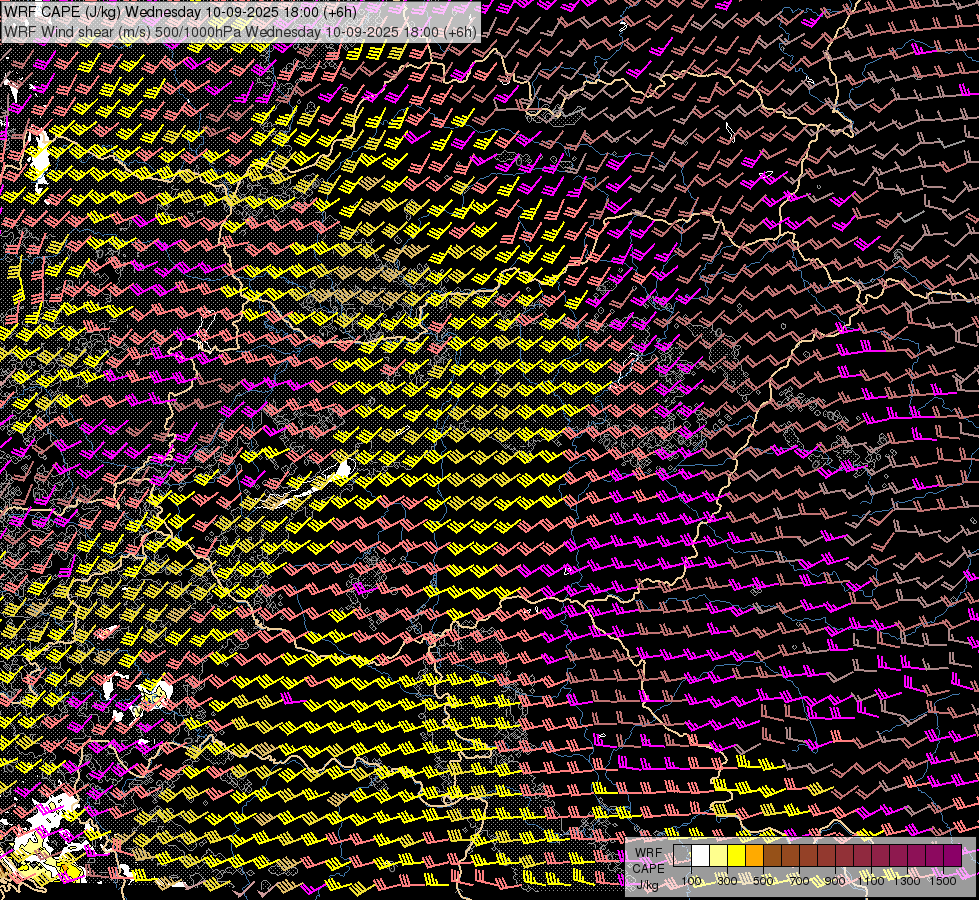
Task: Click the legend value 1500
Action: click(x=943, y=881)
